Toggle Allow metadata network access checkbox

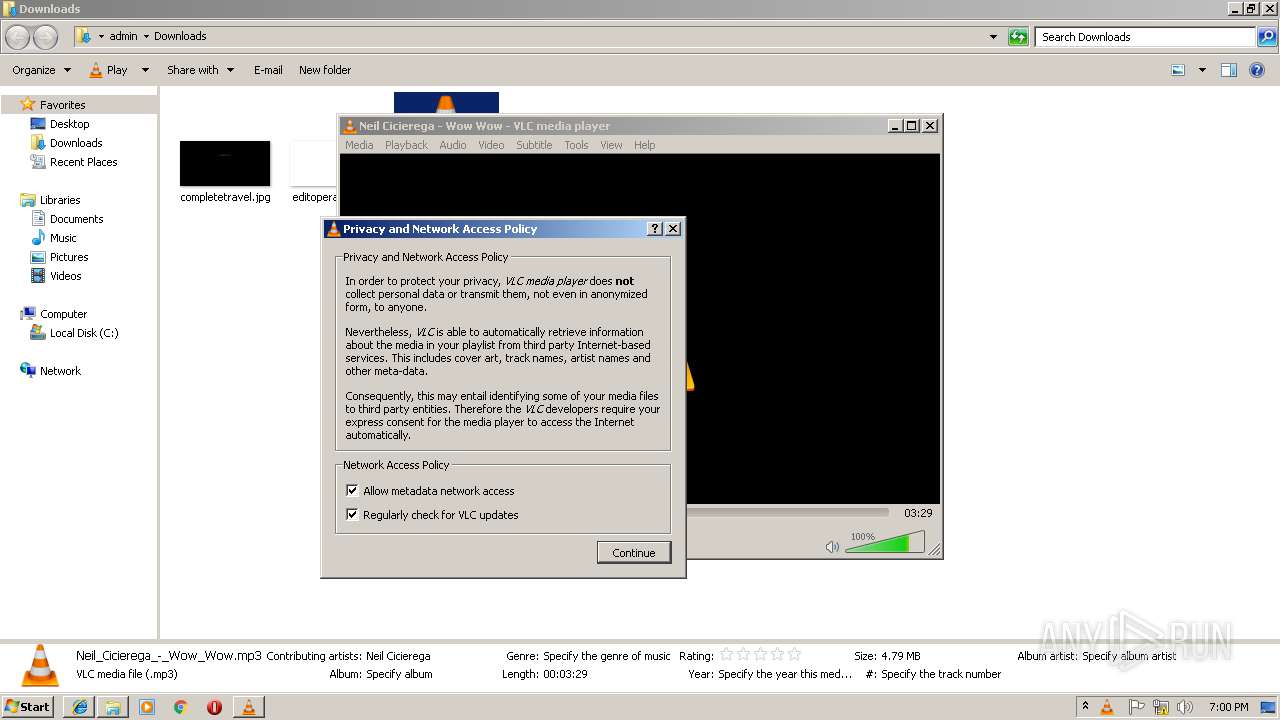352,490
